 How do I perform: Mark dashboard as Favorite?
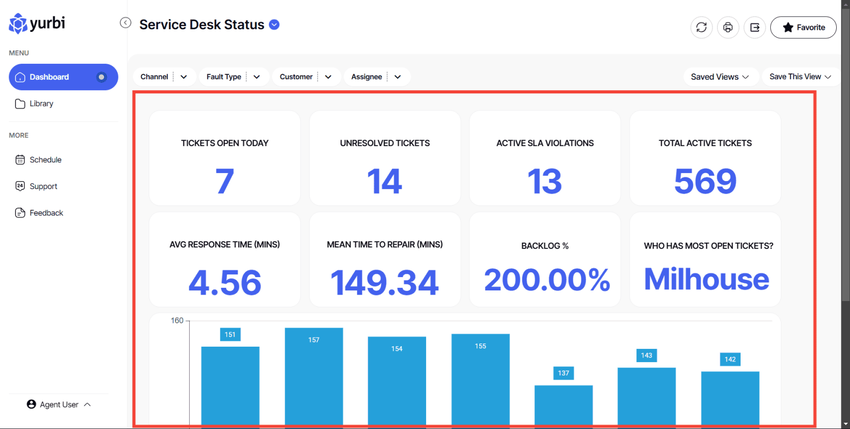coord(803,27)
